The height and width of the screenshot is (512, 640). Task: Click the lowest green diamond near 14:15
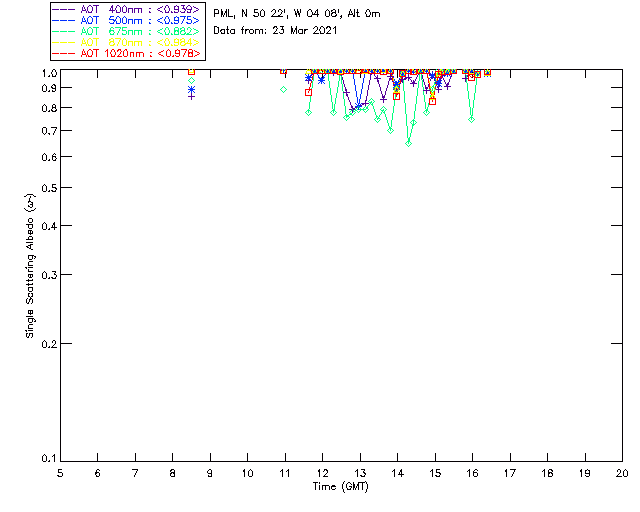408,144
